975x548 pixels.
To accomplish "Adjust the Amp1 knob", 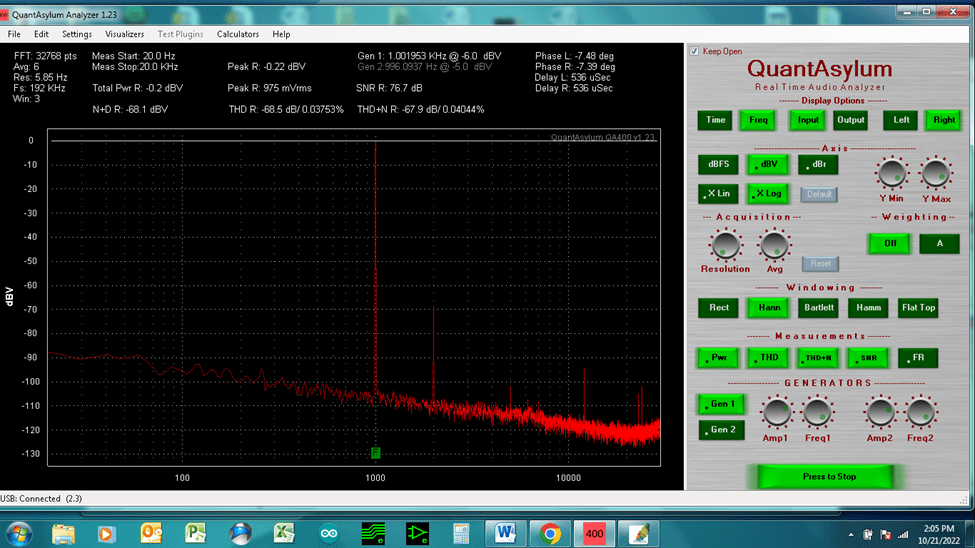I will pyautogui.click(x=776, y=412).
